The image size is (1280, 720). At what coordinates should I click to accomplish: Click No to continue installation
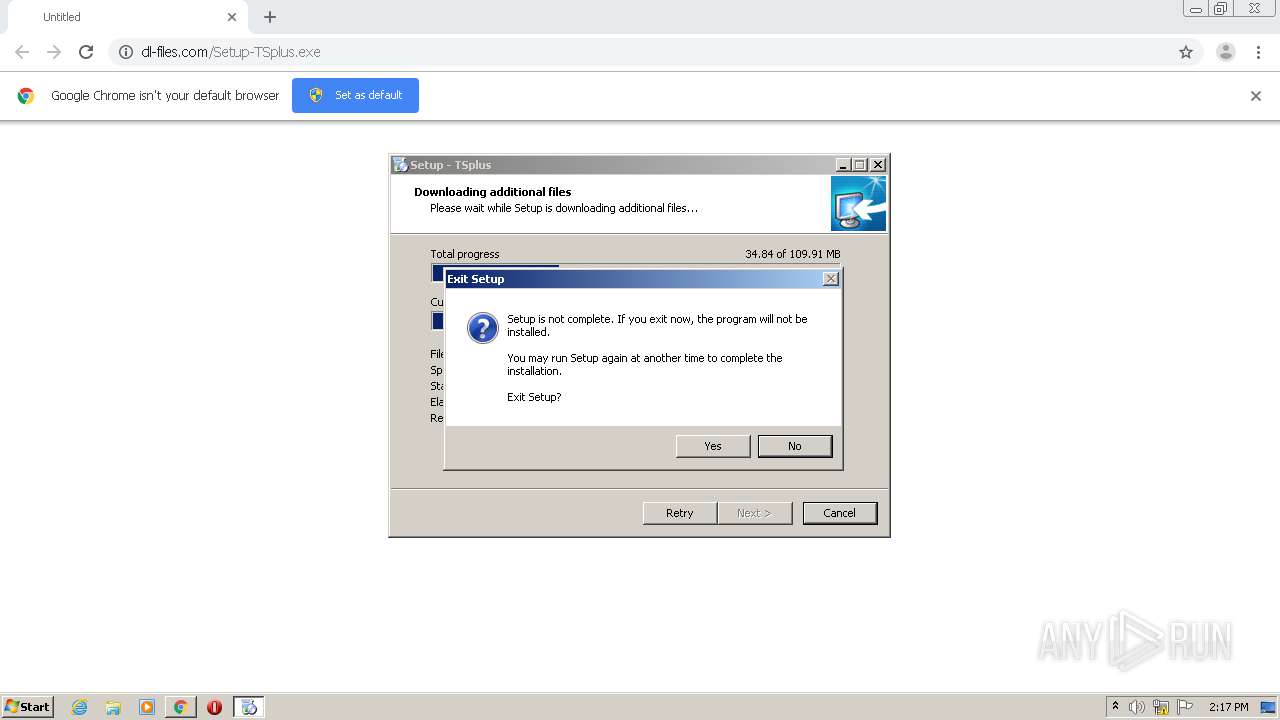[795, 446]
